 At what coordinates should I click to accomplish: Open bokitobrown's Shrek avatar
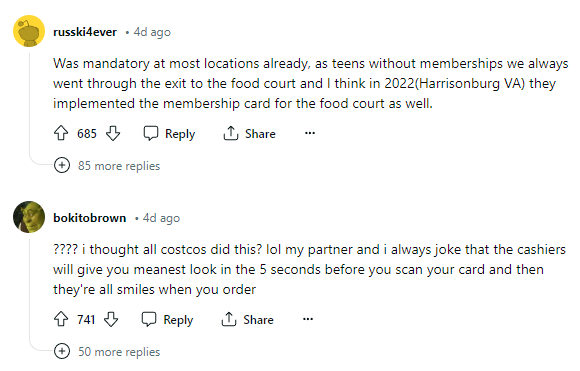(x=29, y=217)
